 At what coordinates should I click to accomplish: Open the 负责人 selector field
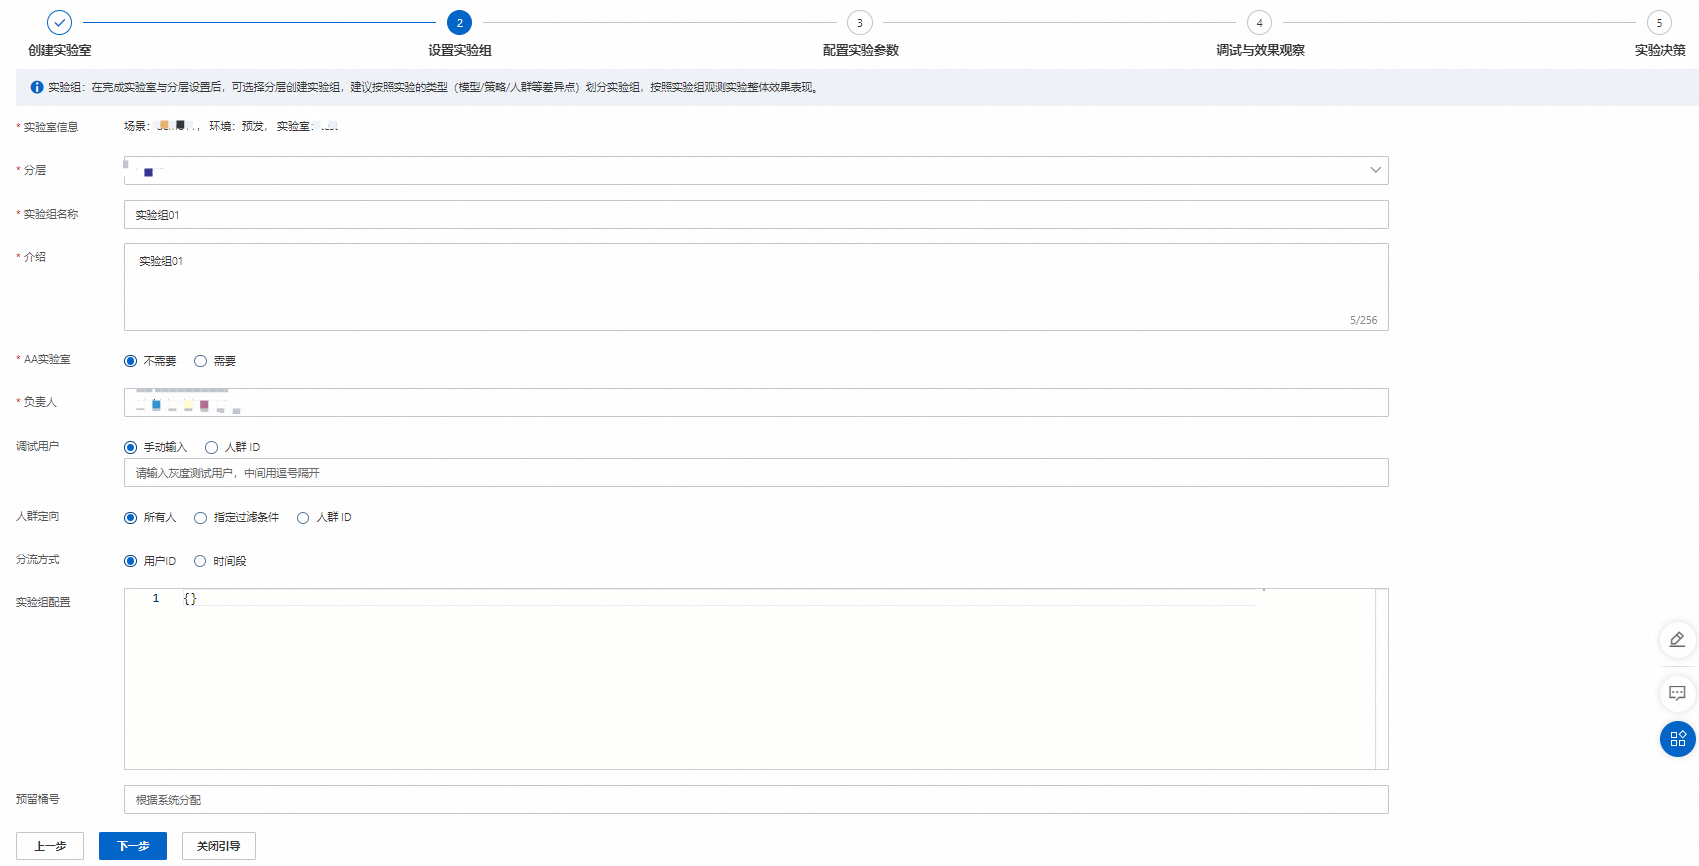(x=756, y=402)
